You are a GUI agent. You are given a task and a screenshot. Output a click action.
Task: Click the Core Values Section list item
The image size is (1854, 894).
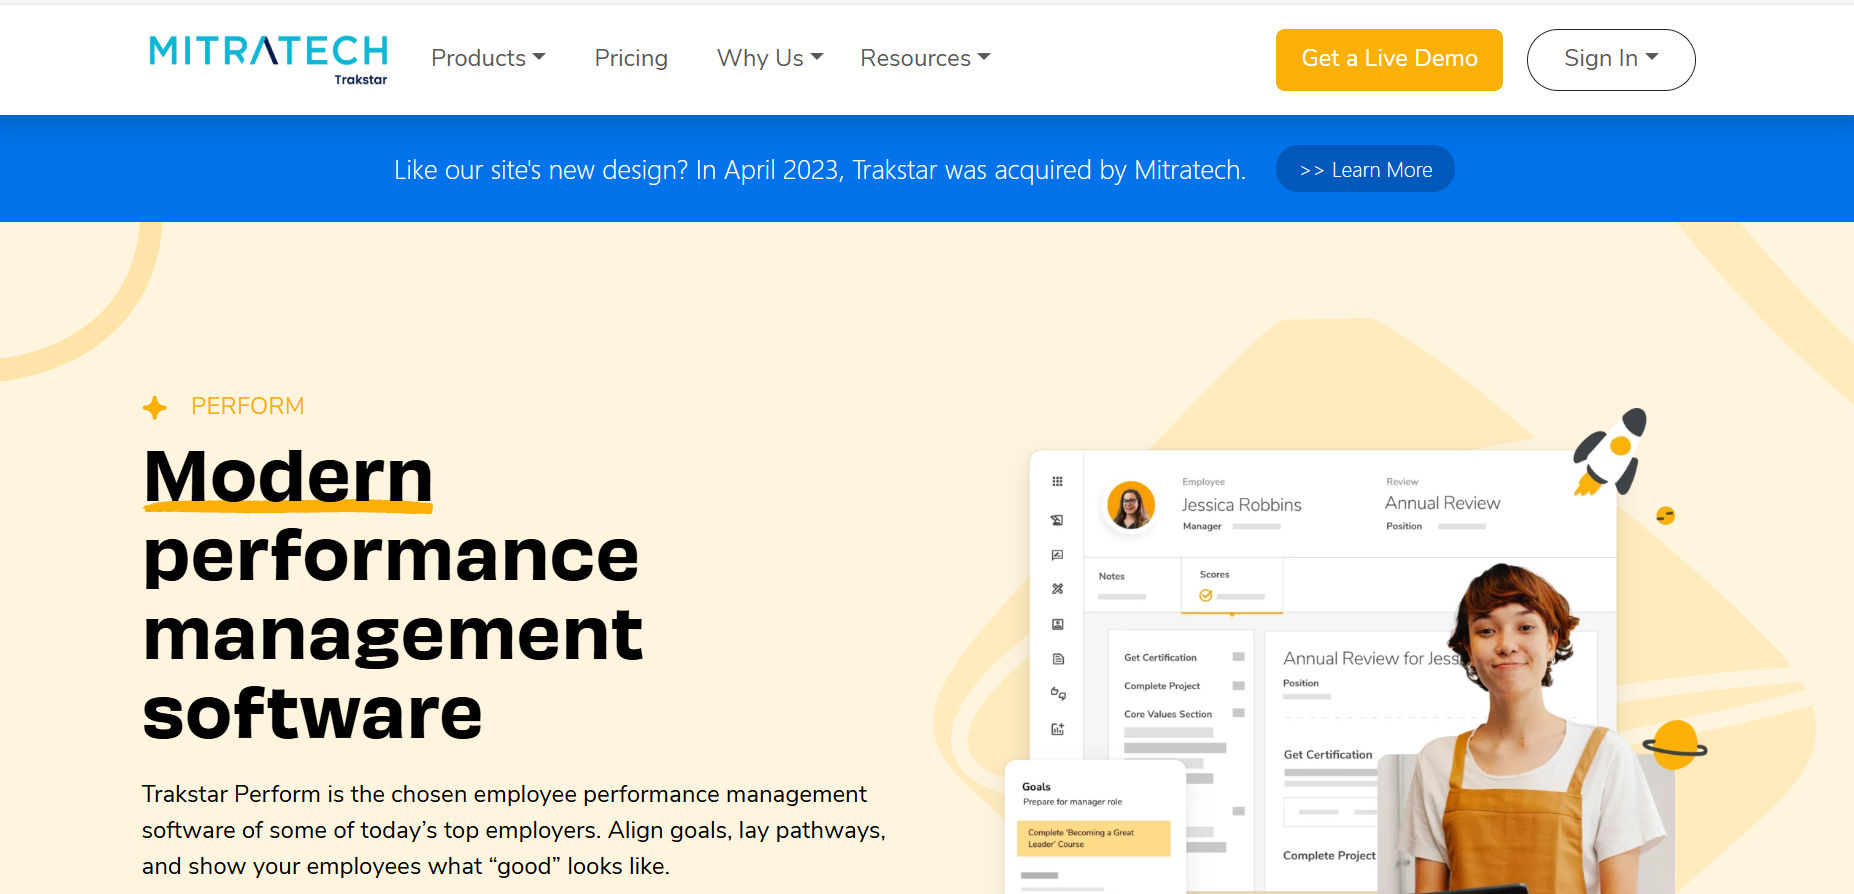click(x=1168, y=714)
